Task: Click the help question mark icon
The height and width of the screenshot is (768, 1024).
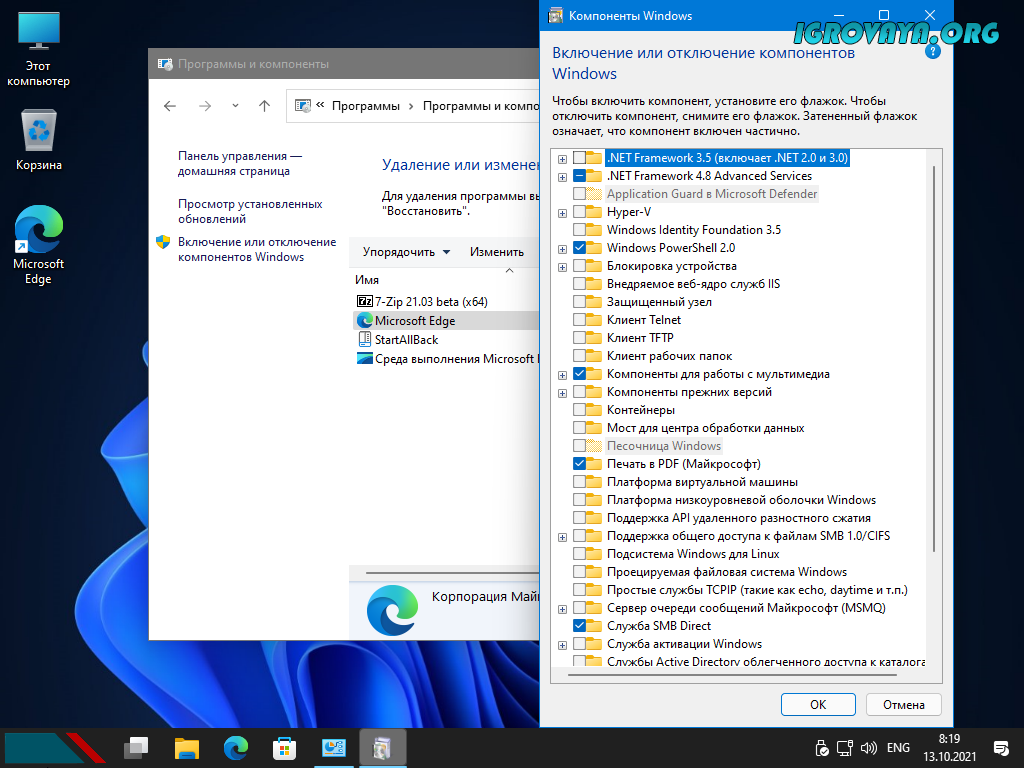Action: pos(933,49)
